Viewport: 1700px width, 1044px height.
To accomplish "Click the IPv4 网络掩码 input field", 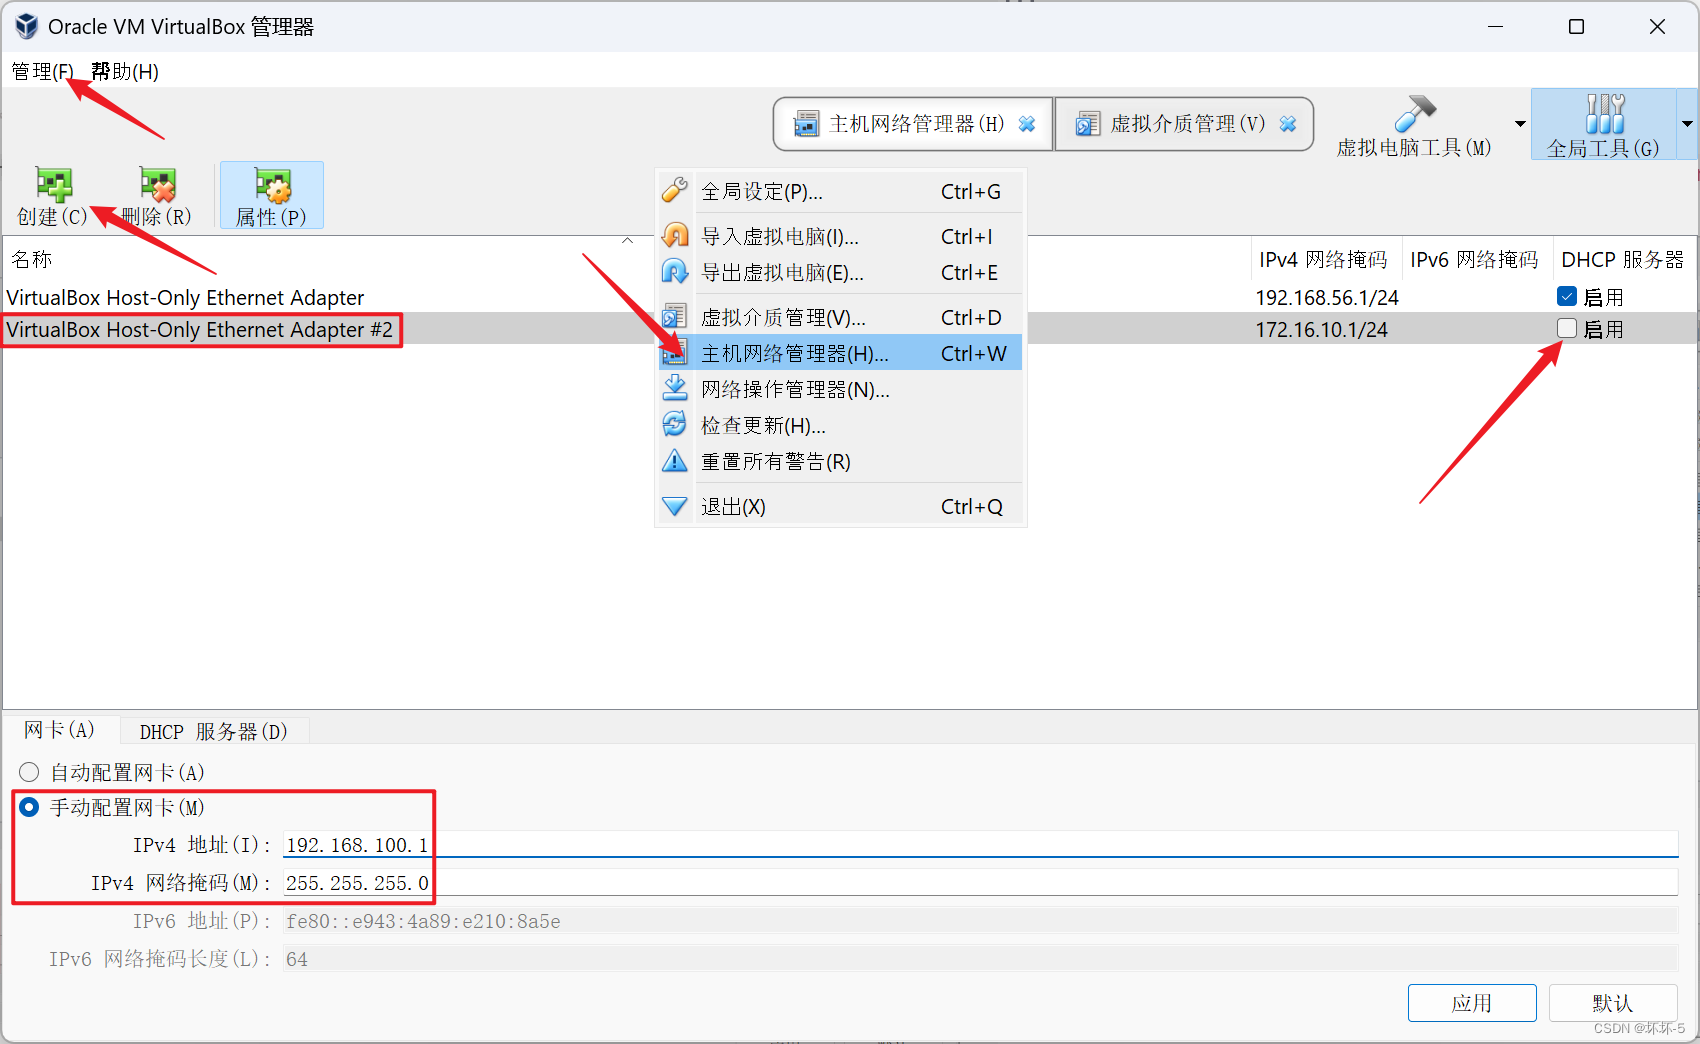I will (x=980, y=883).
